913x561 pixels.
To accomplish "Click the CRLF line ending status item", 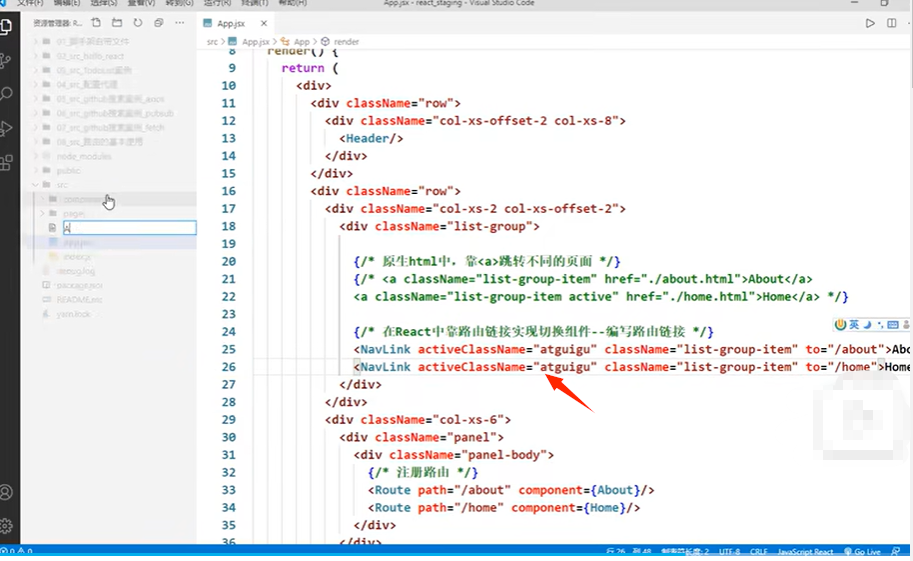I will (758, 551).
